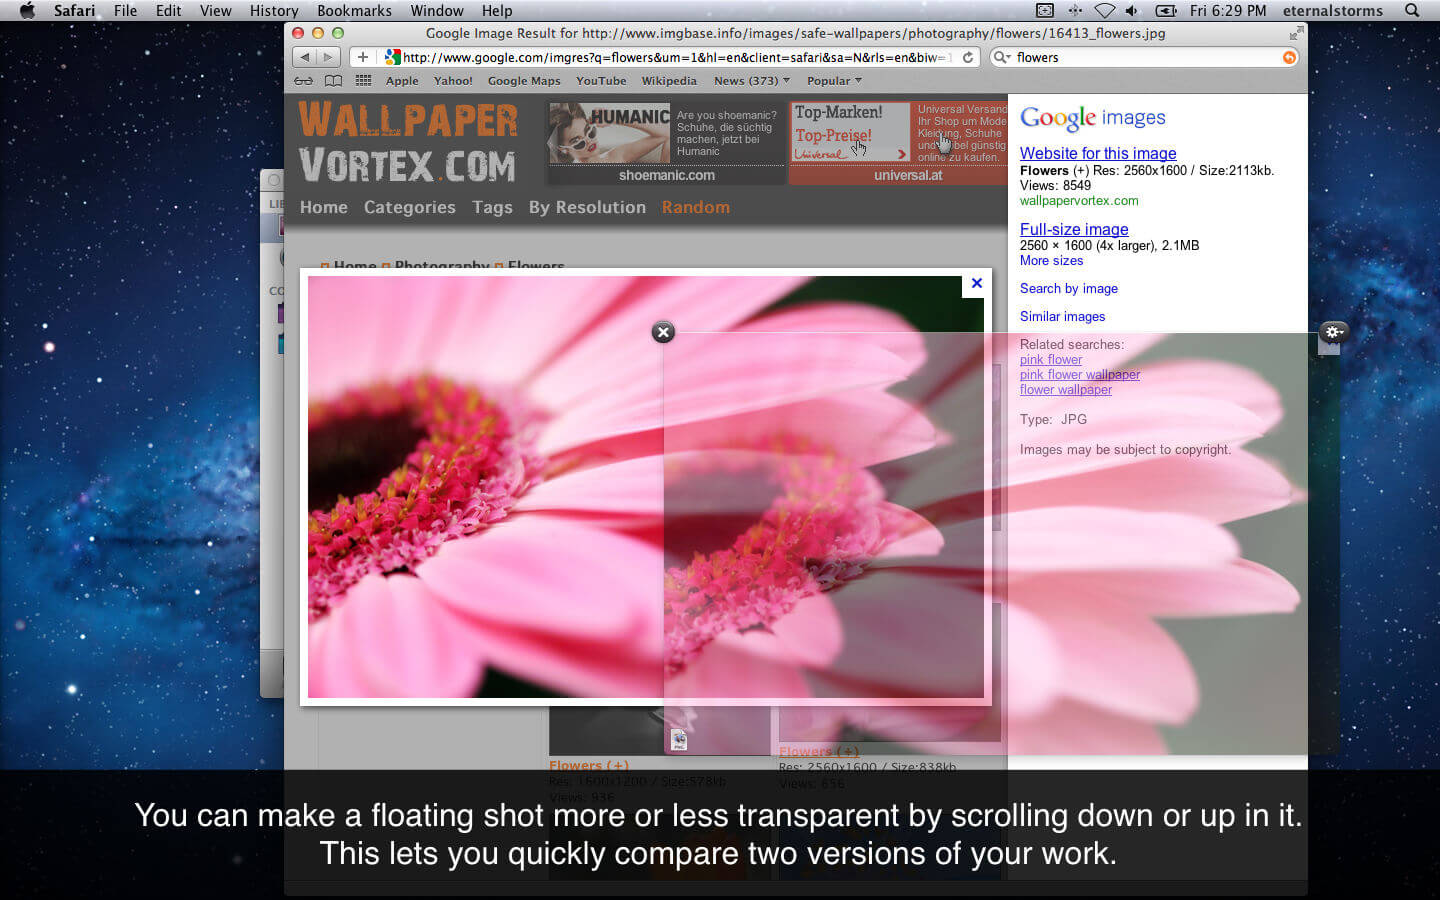1440x900 pixels.
Task: Open battery status menu
Action: click(x=1166, y=11)
